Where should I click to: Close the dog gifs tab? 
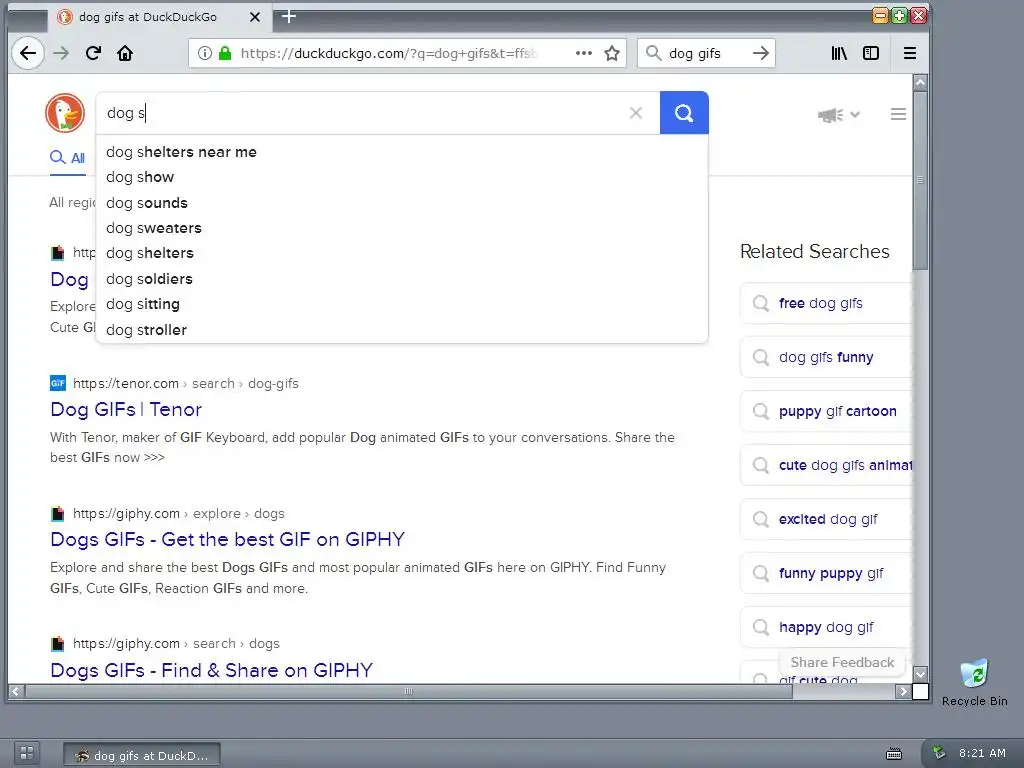pyautogui.click(x=255, y=17)
